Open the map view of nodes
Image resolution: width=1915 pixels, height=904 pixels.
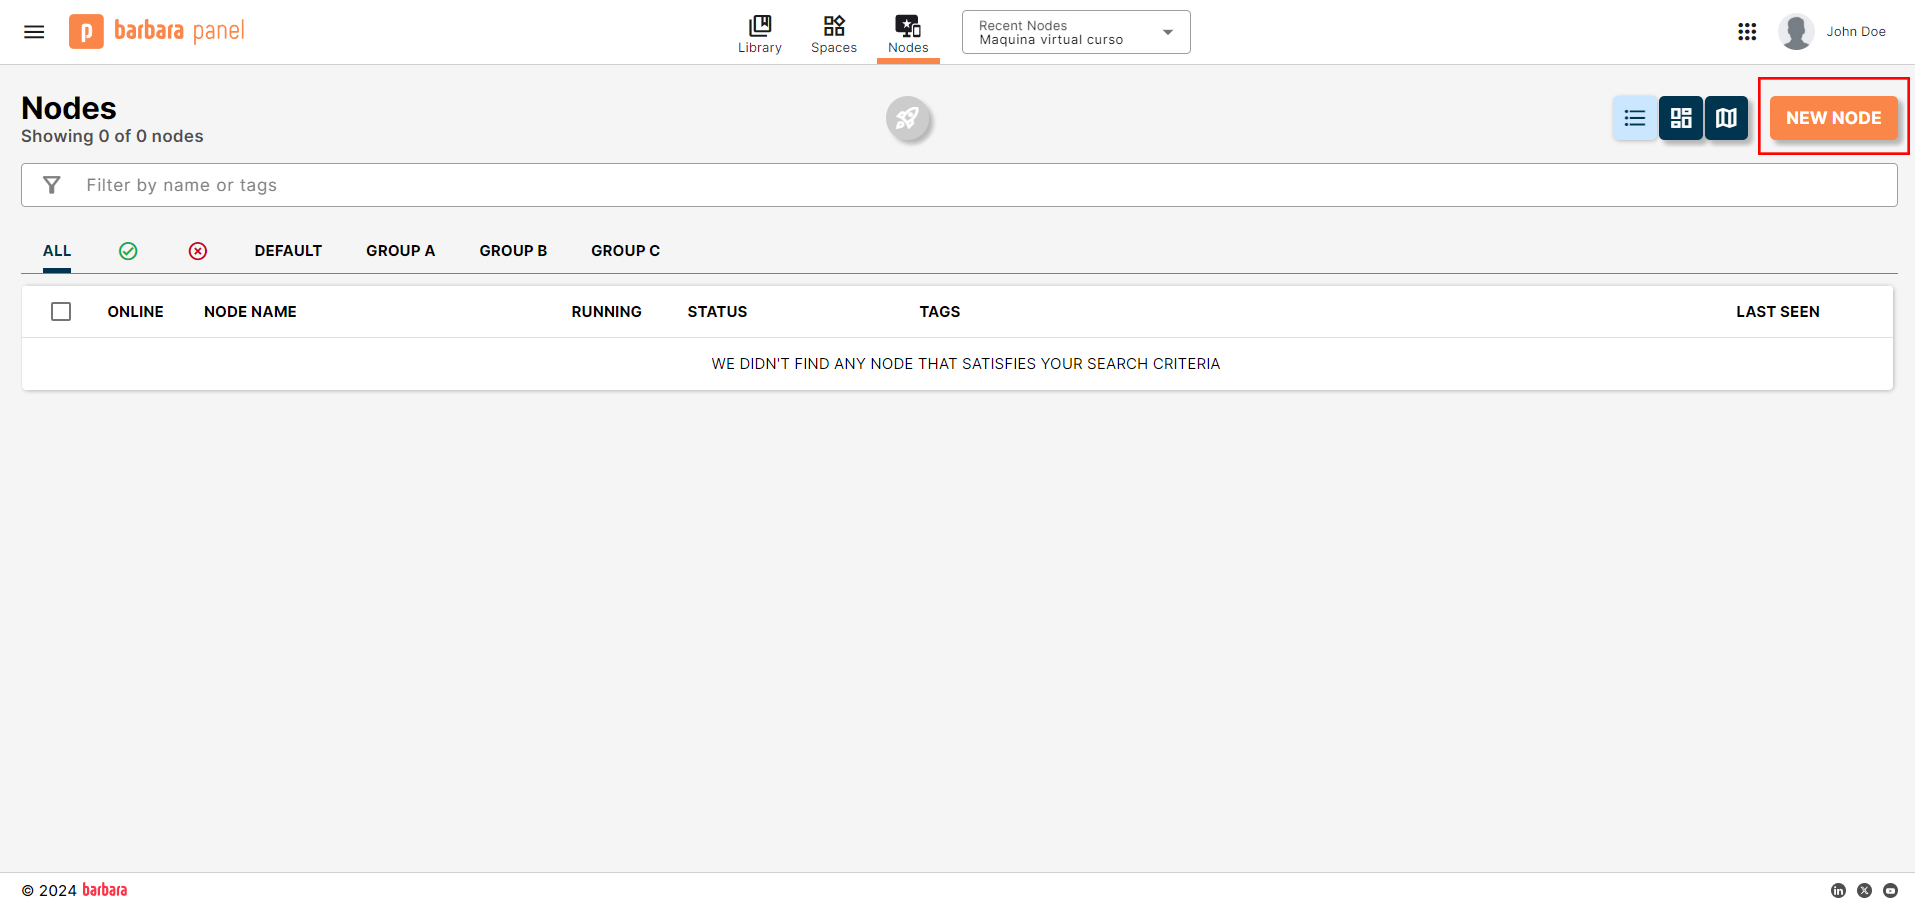click(x=1726, y=117)
